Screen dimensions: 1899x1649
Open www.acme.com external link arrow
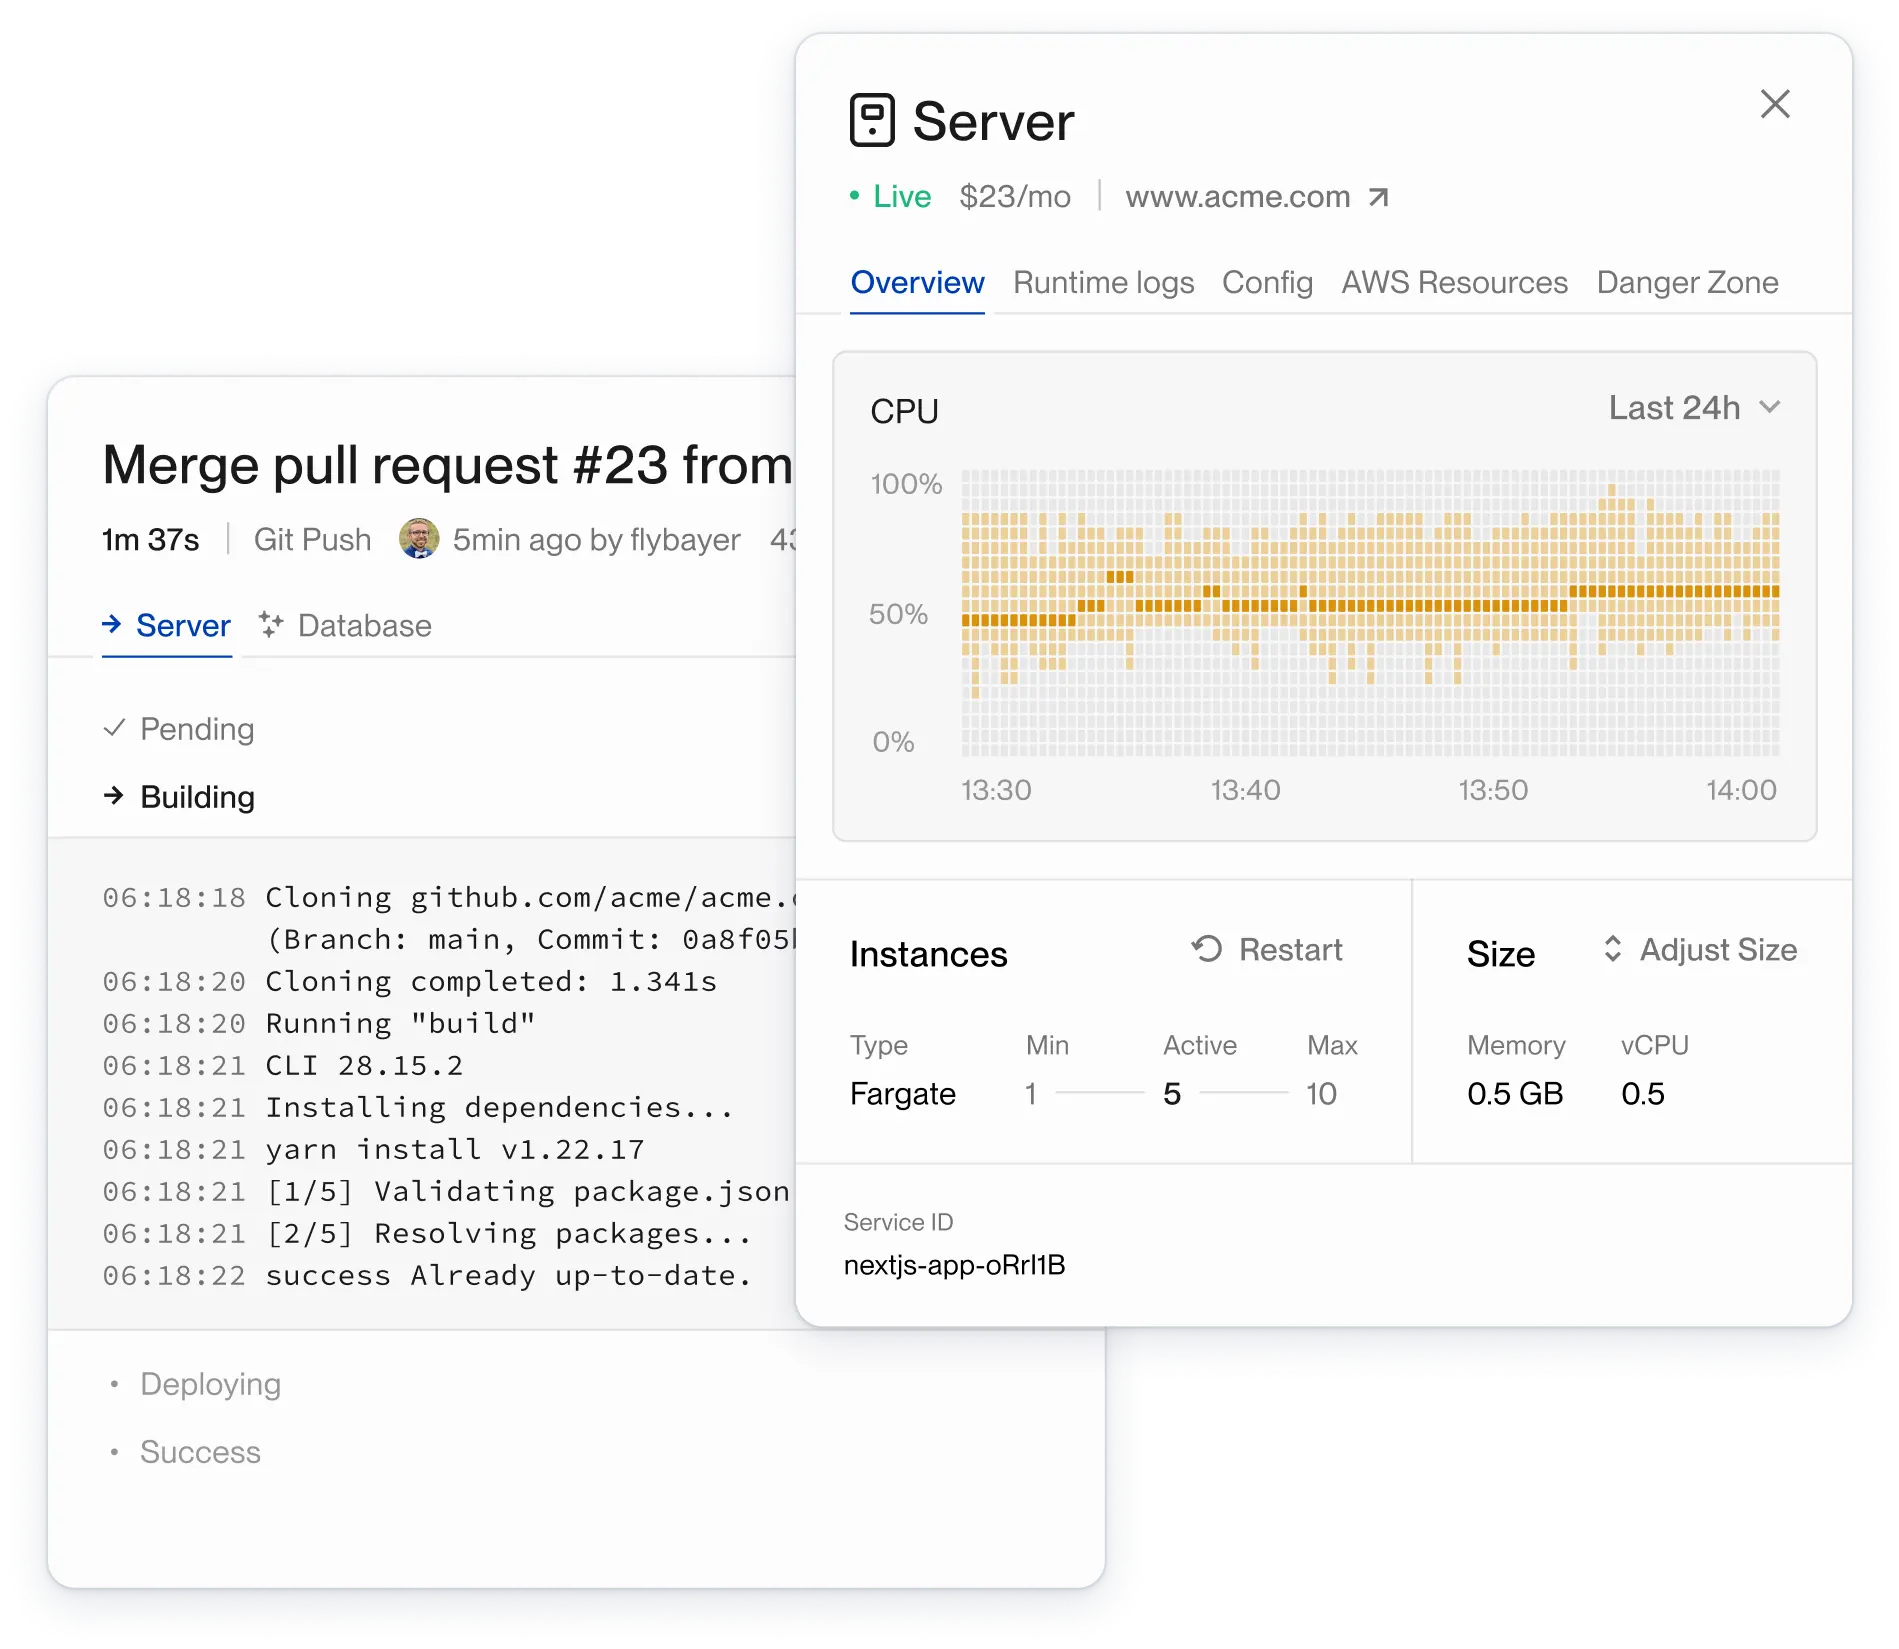point(1378,197)
